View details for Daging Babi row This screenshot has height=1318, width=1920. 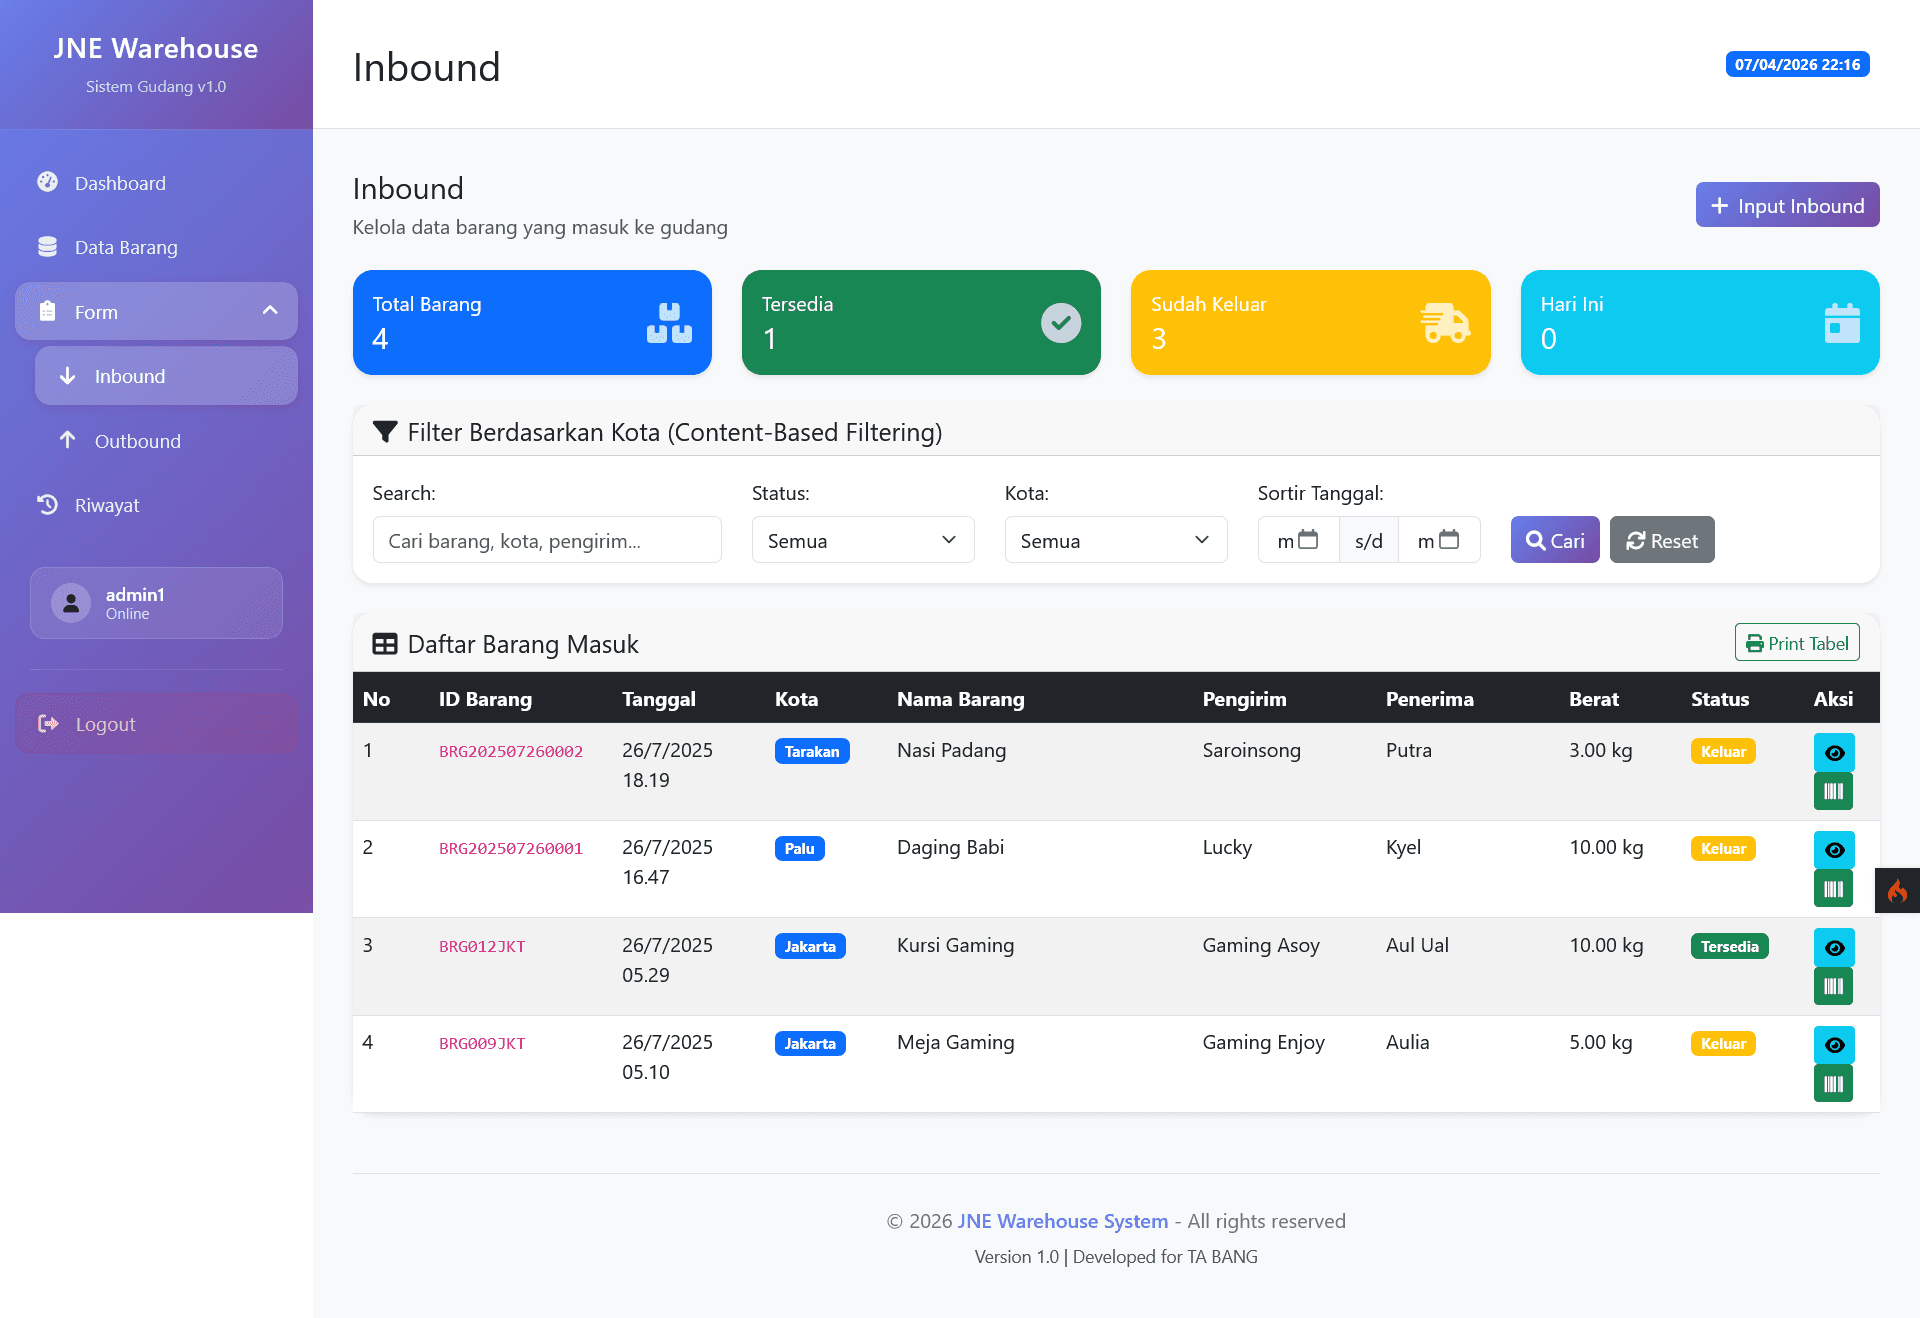[x=1833, y=850]
